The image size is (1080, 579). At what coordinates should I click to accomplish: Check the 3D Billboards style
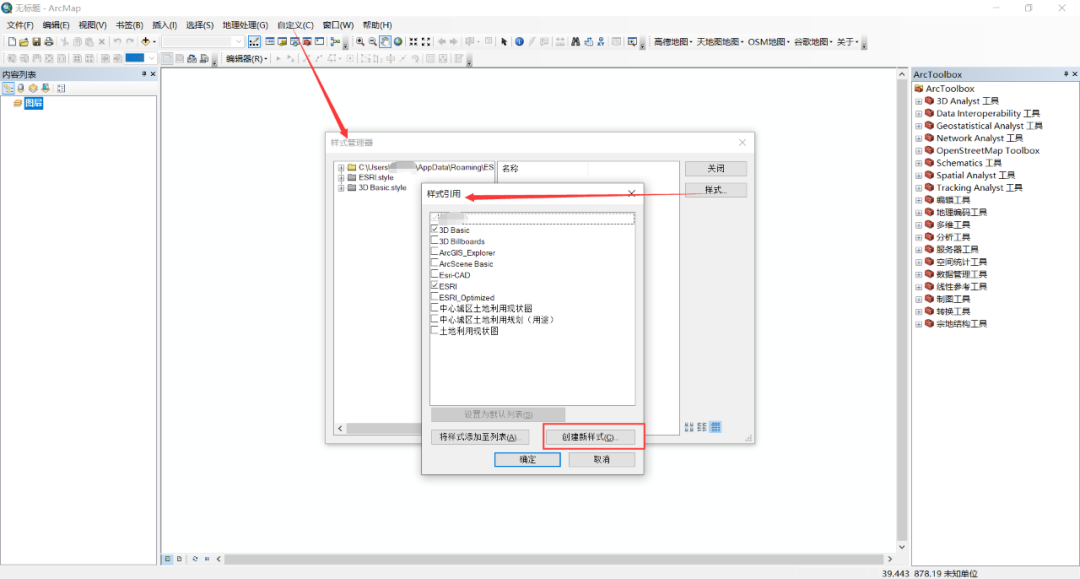435,240
